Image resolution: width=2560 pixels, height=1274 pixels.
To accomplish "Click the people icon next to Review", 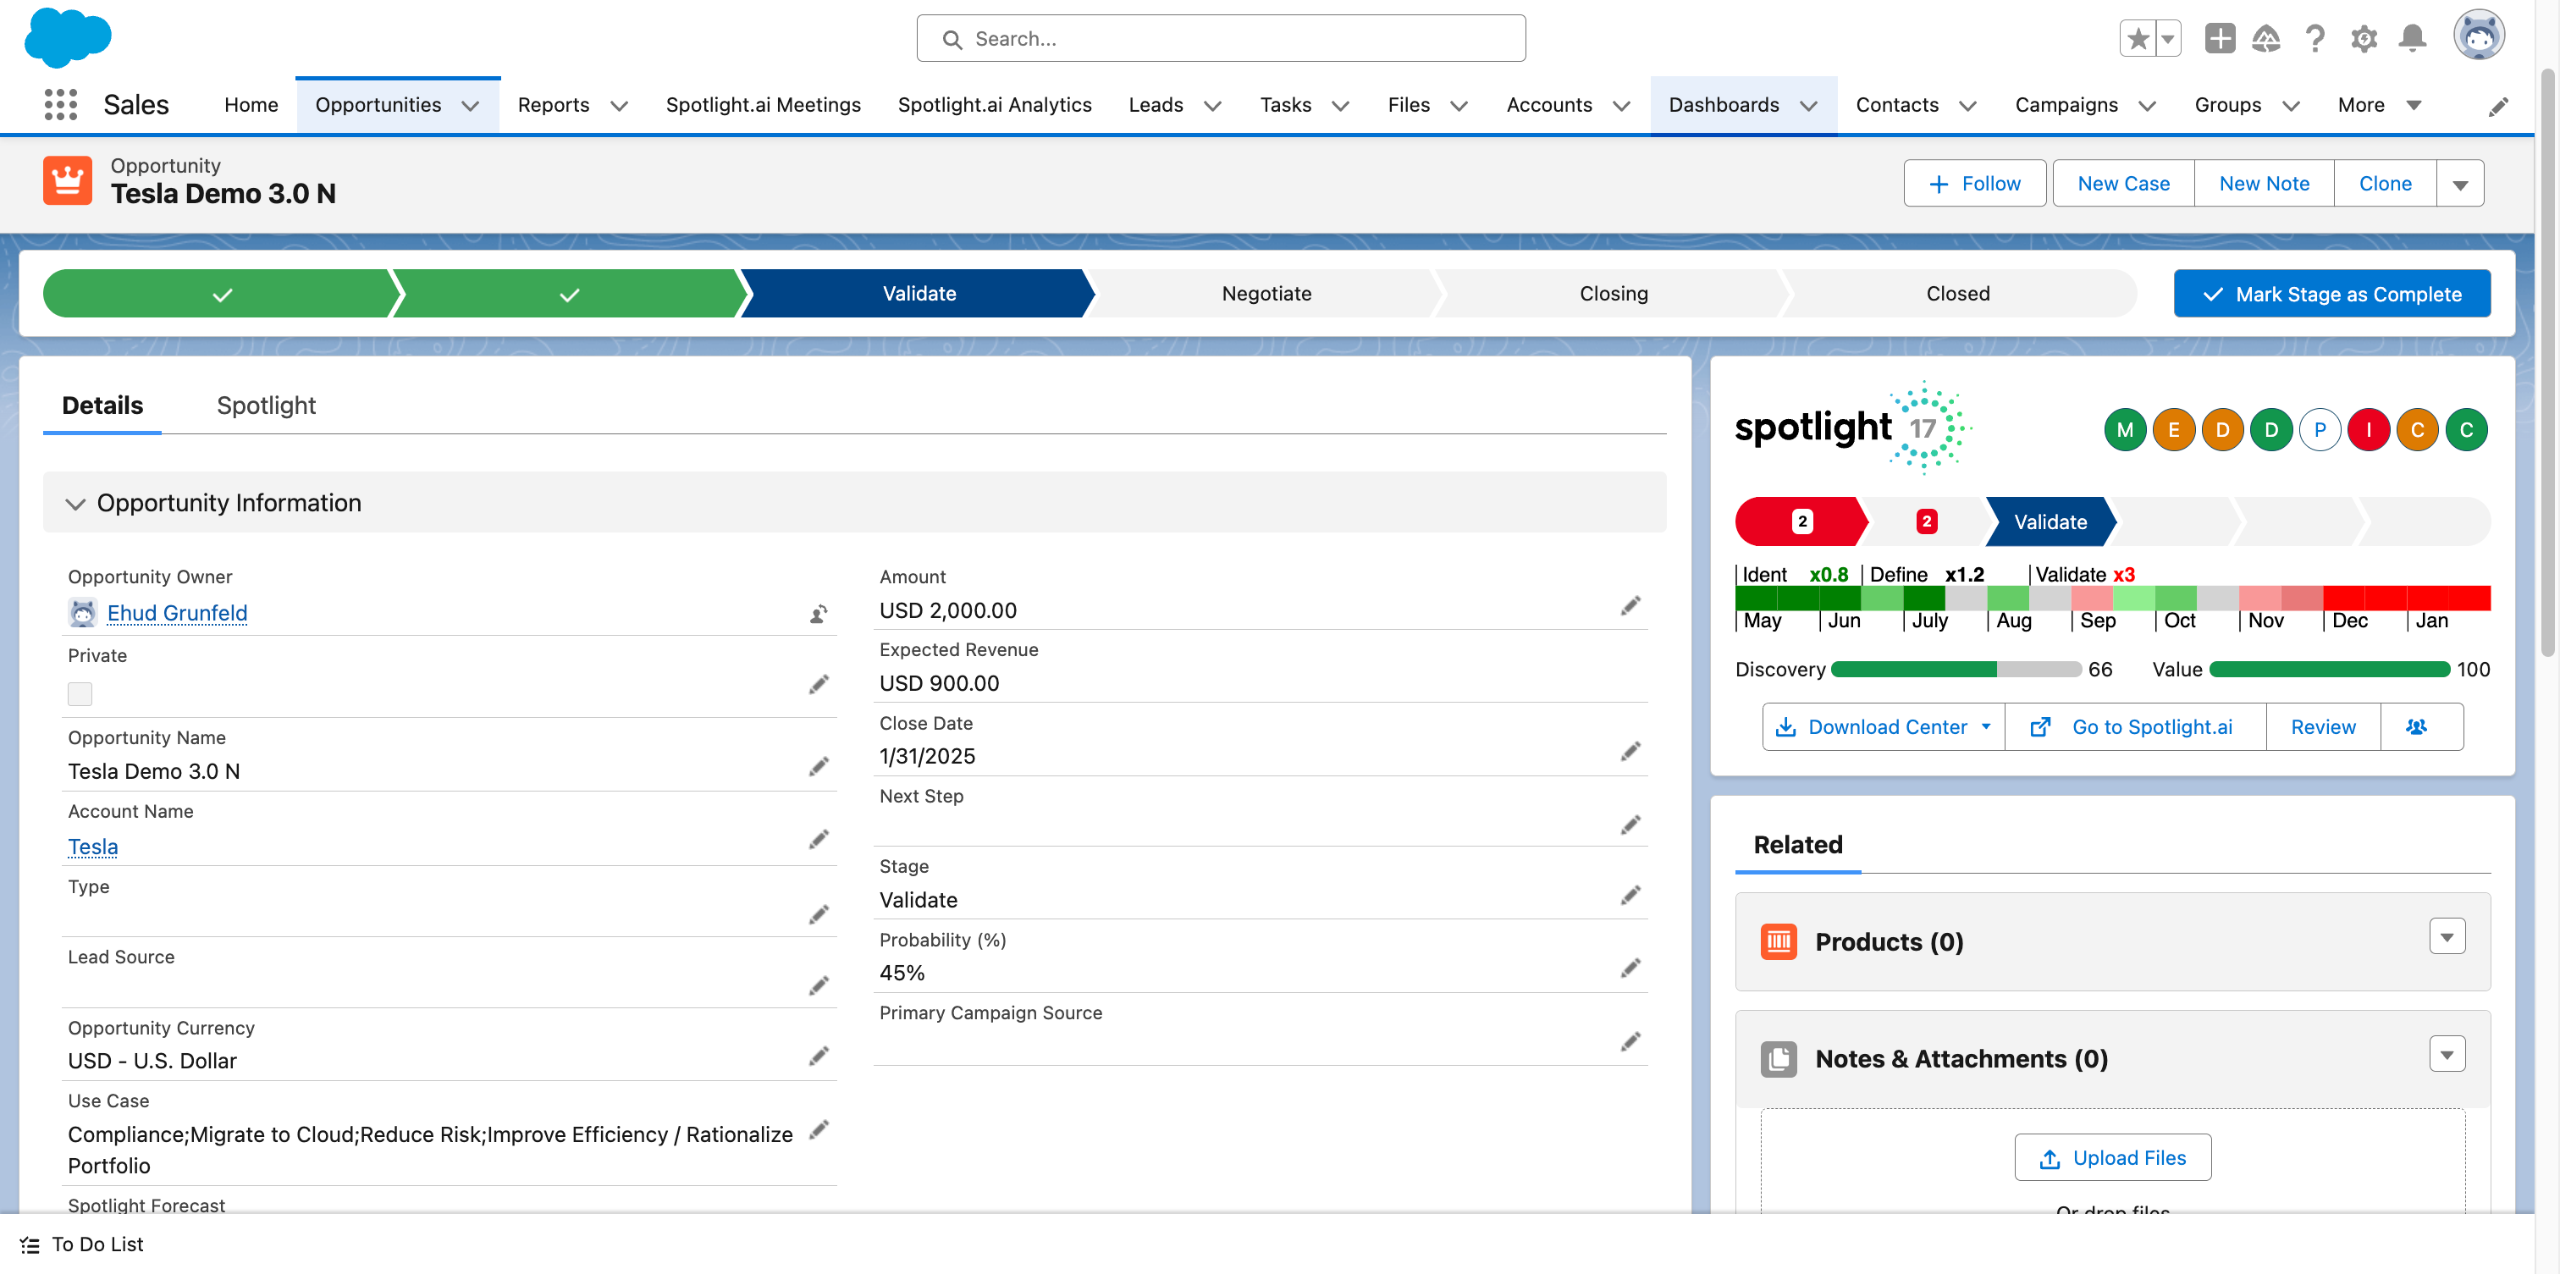I will [x=2418, y=727].
